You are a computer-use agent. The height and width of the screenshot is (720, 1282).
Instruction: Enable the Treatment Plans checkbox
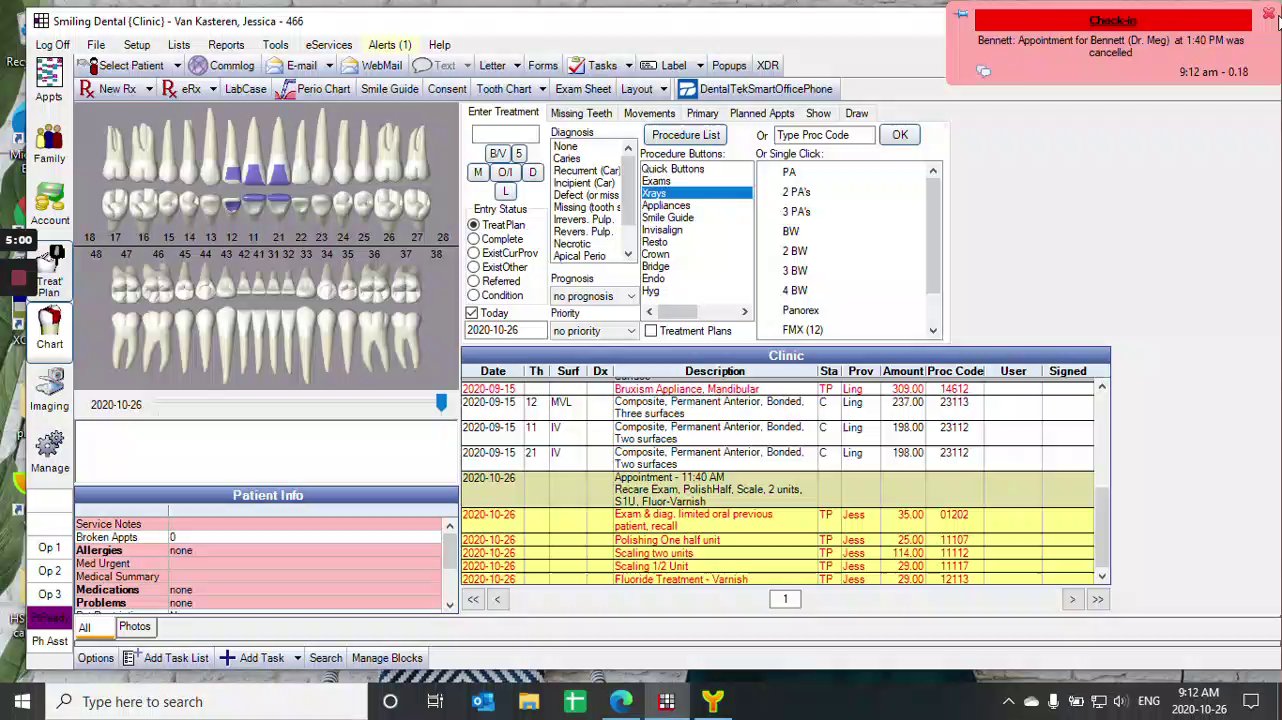pyautogui.click(x=651, y=331)
